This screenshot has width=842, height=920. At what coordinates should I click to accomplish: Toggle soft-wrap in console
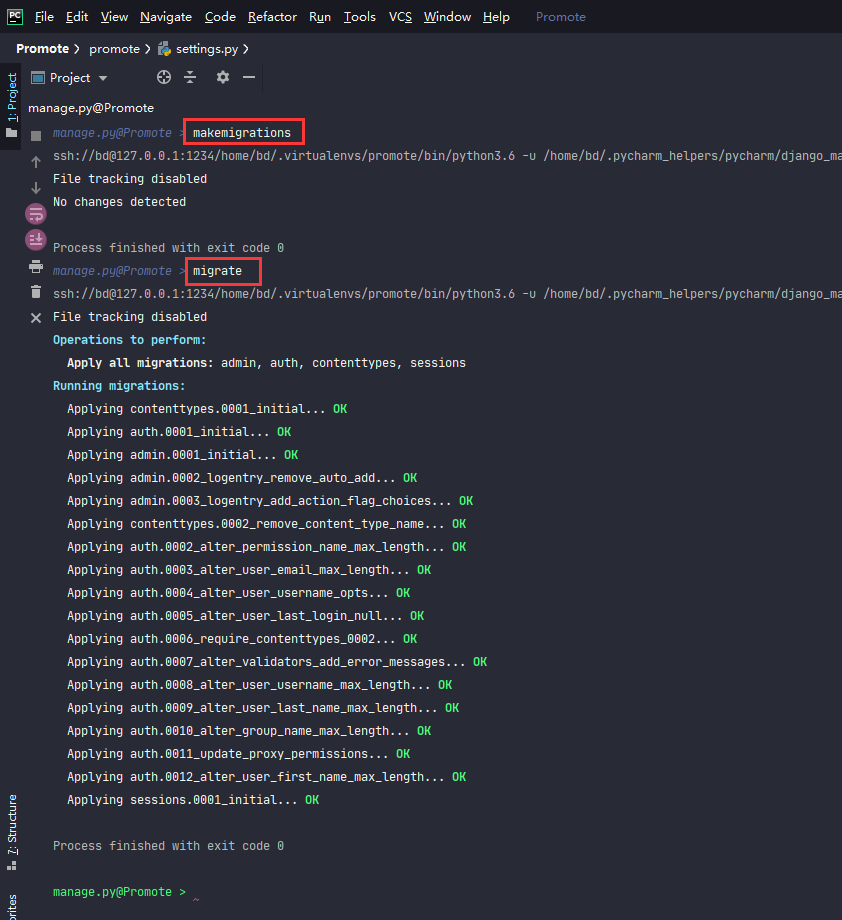point(36,214)
